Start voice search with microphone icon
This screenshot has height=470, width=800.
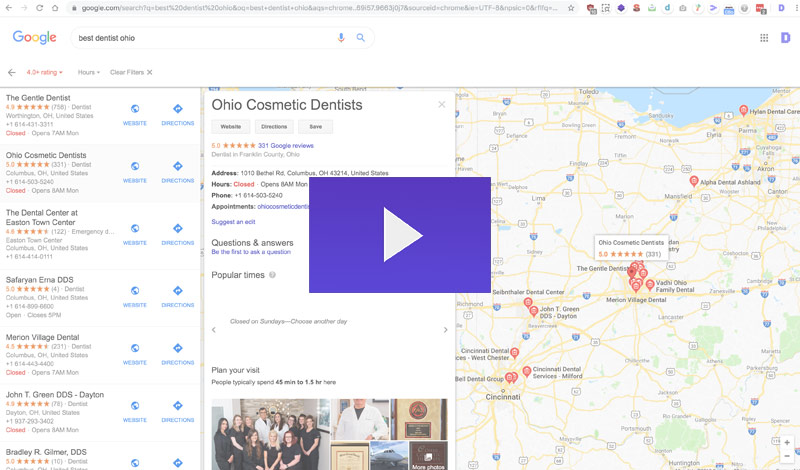coord(341,38)
